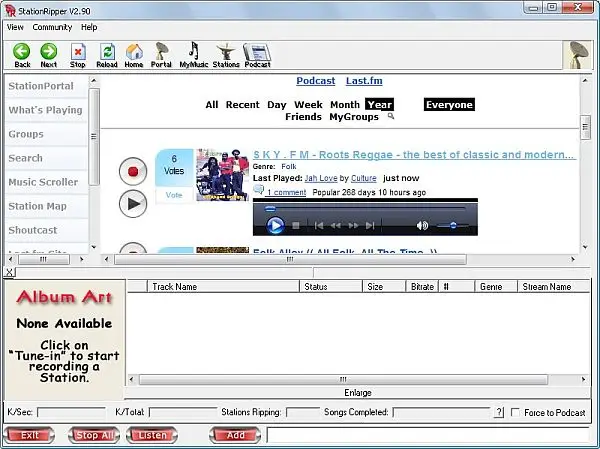Image resolution: width=600 pixels, height=449 pixels.
Task: Click the small search magnifier near MyGroups
Action: point(391,116)
